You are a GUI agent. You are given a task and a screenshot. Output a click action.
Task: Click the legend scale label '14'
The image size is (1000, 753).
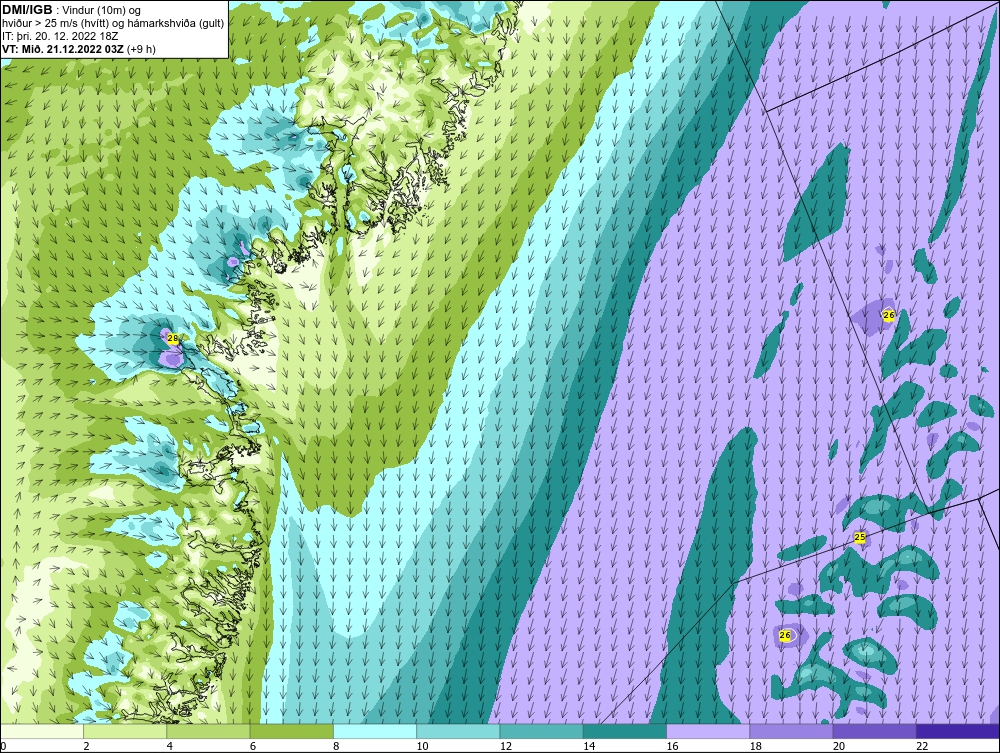click(x=589, y=747)
